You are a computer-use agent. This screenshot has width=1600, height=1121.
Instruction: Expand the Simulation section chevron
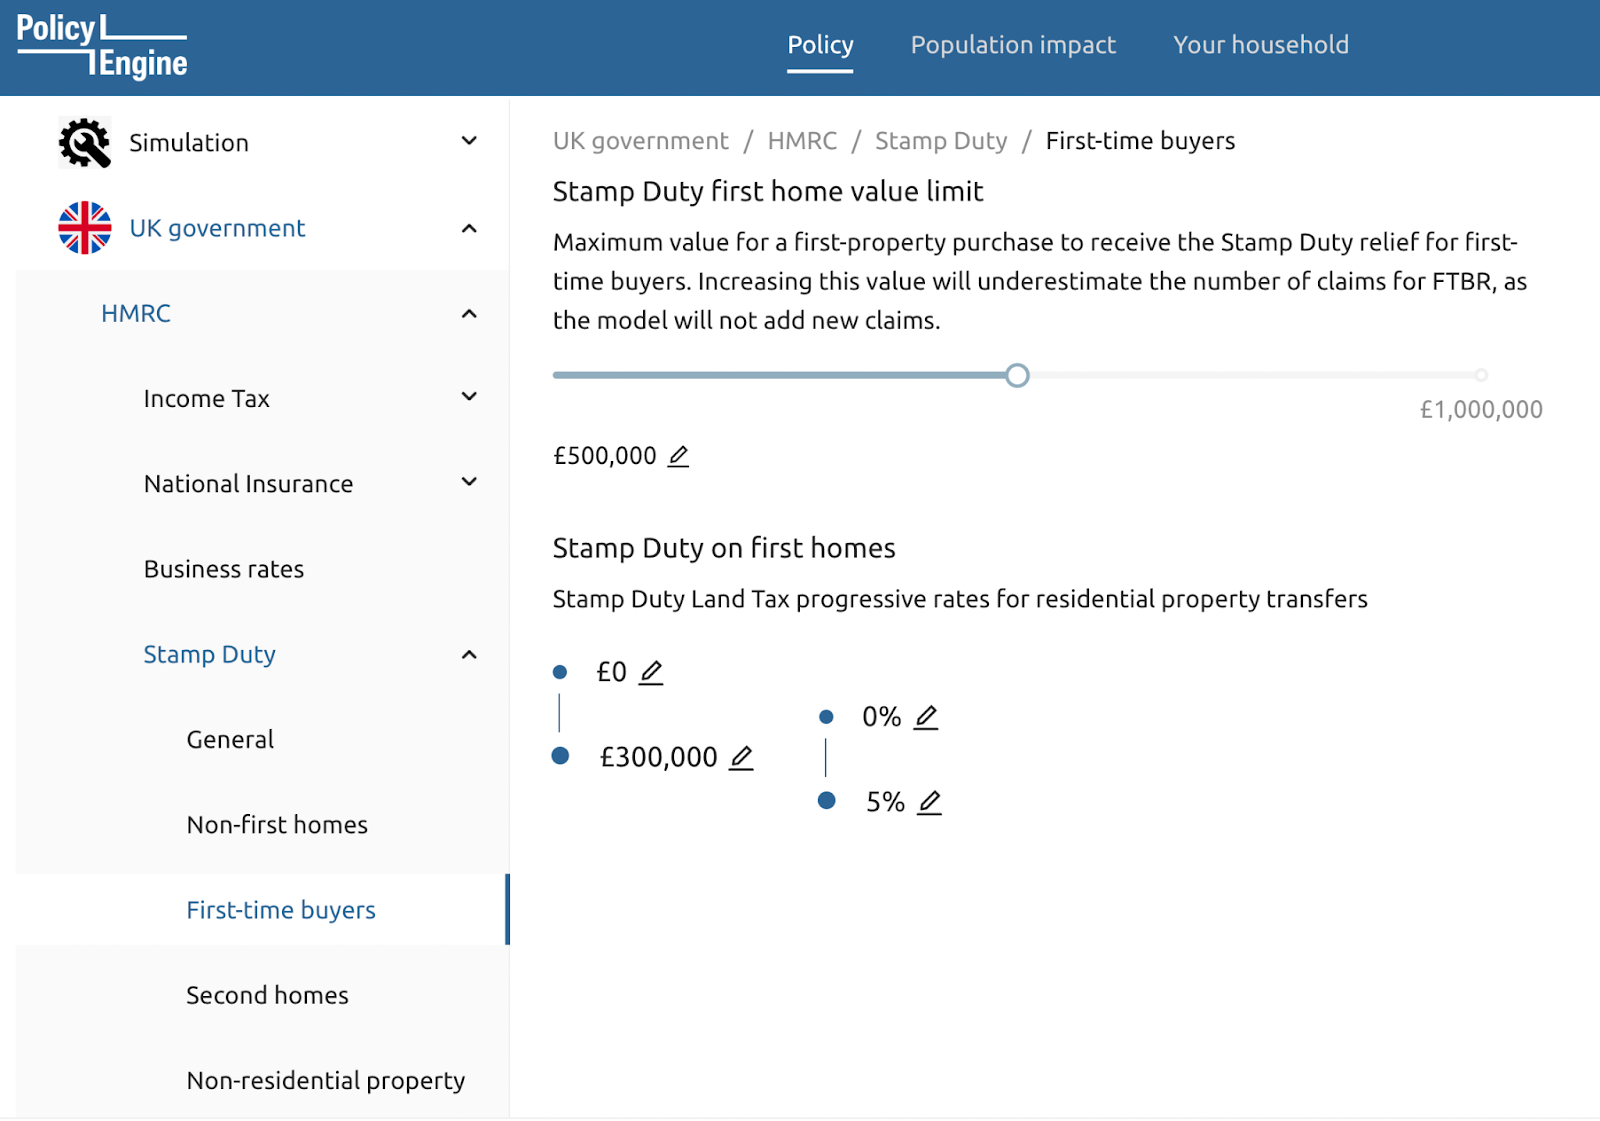(x=469, y=141)
